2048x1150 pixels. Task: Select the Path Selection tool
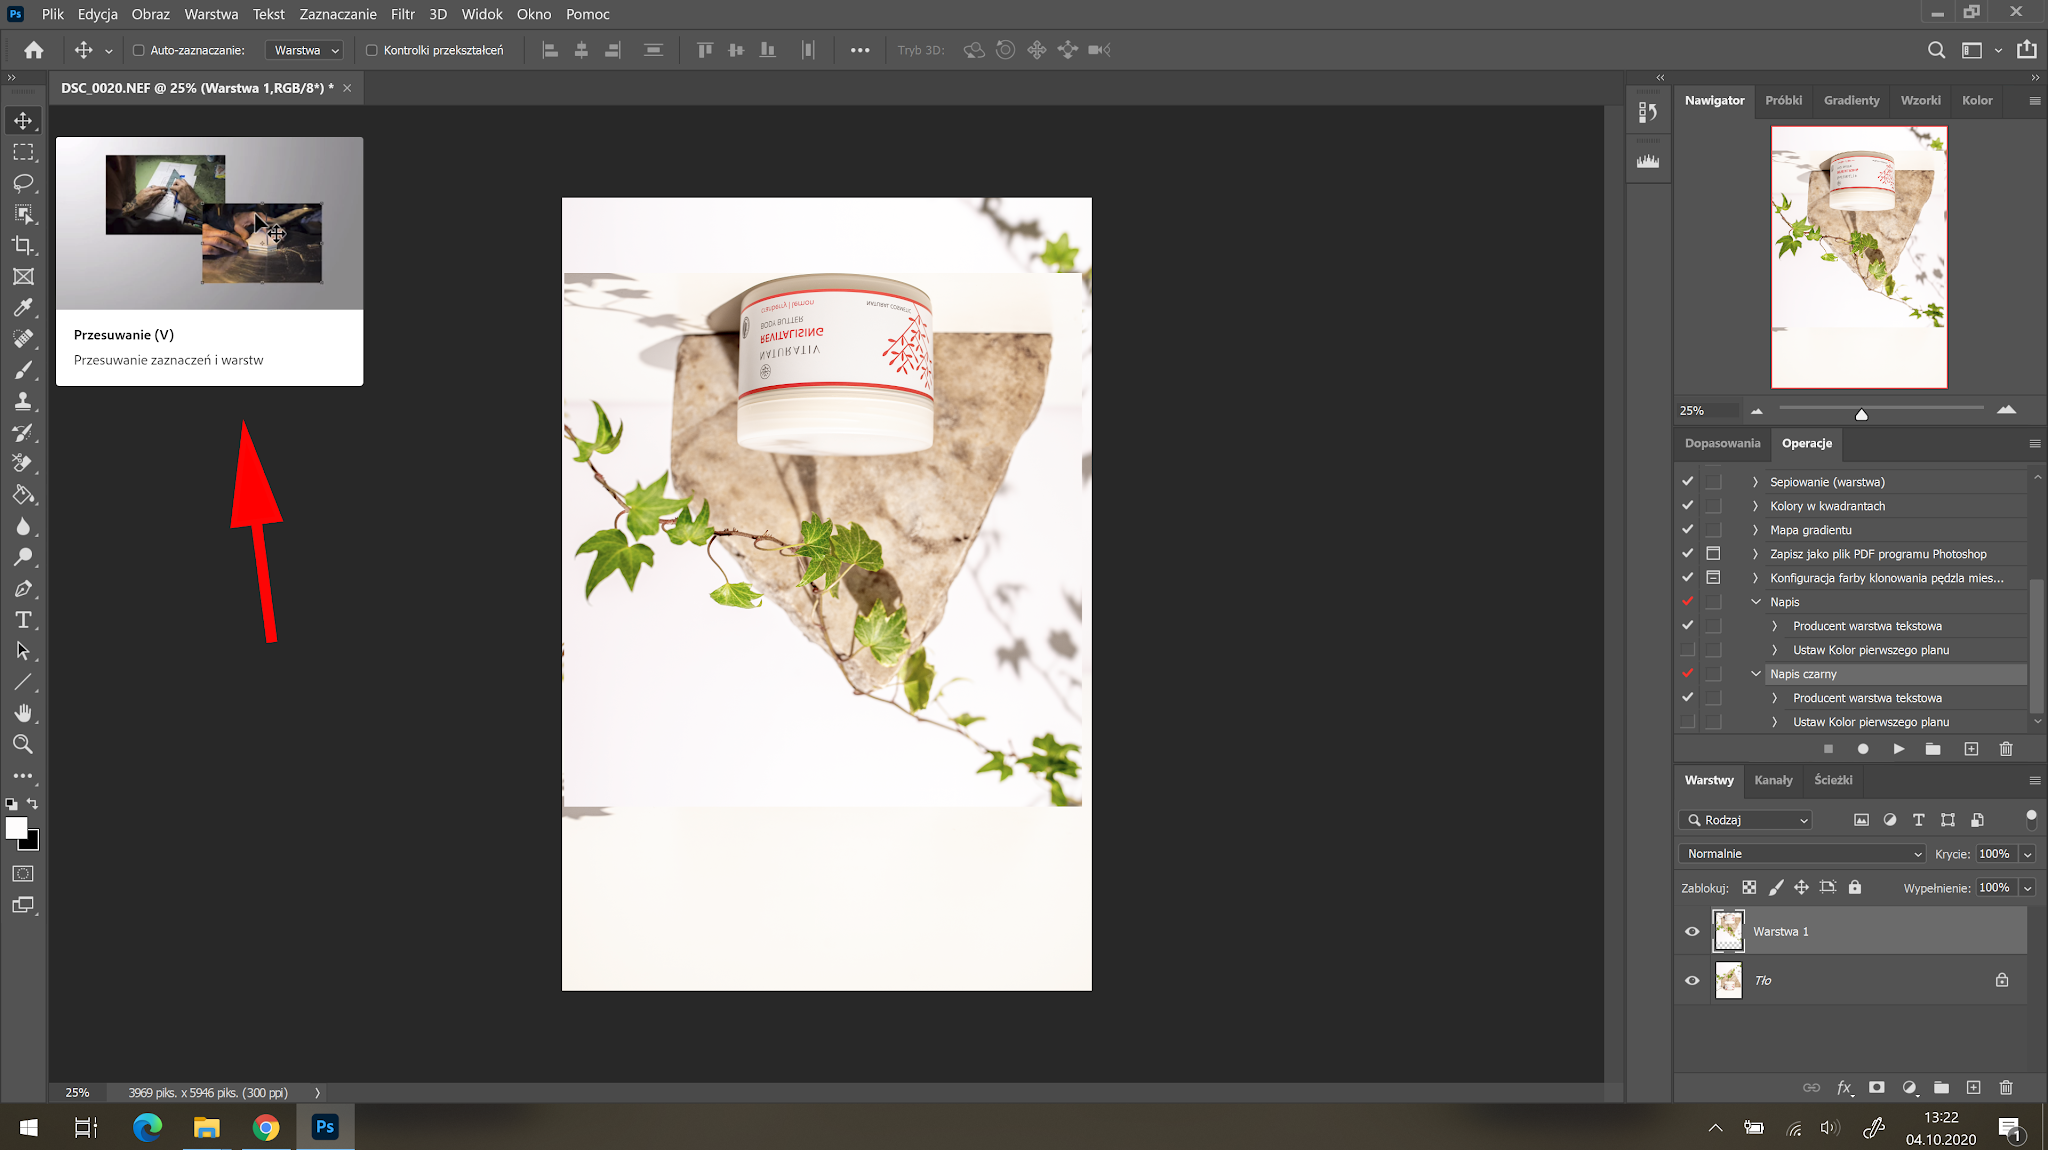tap(23, 651)
